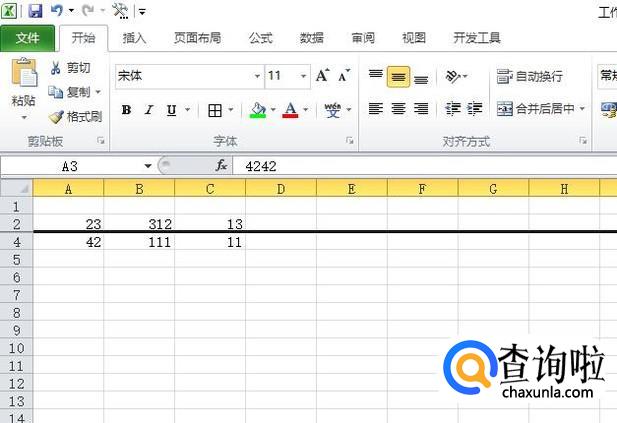The image size is (617, 423).
Task: Expand merge and center dropdown arrow
Action: coord(582,109)
